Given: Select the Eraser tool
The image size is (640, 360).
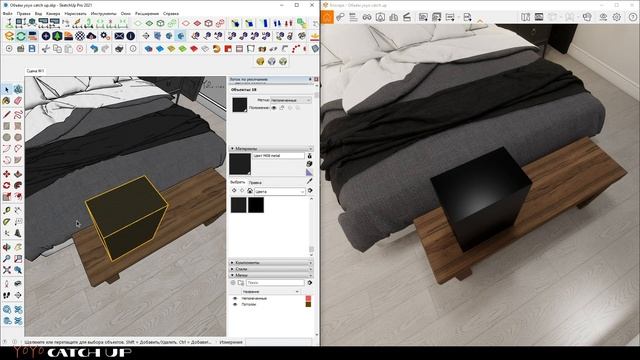Looking at the screenshot, I should click(18, 101).
